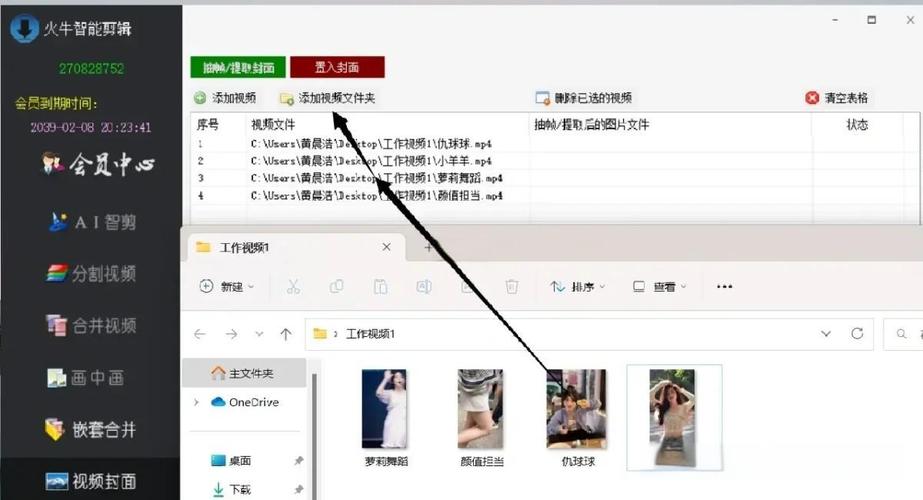Click the Copy icon in Explorer toolbar

tap(337, 287)
